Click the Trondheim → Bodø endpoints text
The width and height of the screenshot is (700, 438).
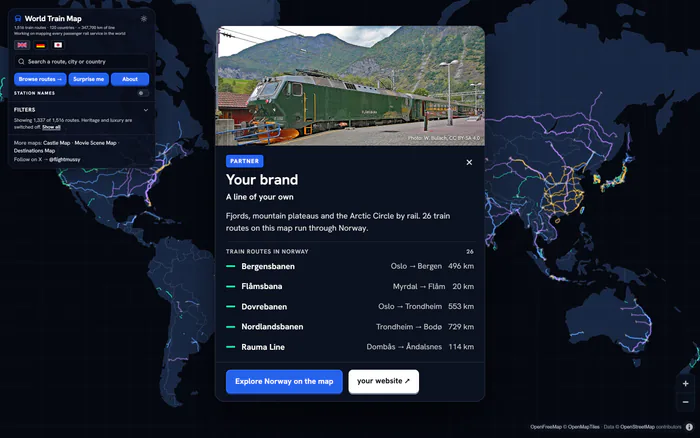(x=409, y=327)
